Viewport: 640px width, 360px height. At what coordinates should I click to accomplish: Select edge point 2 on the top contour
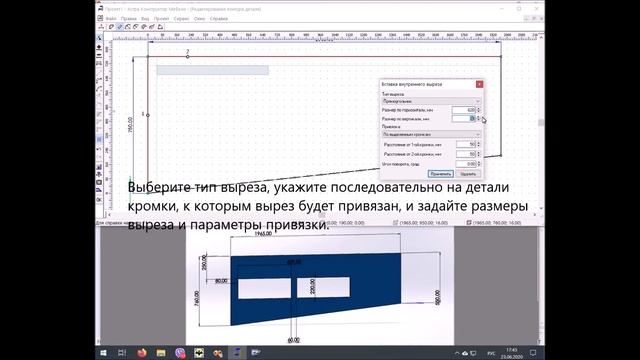click(x=187, y=57)
